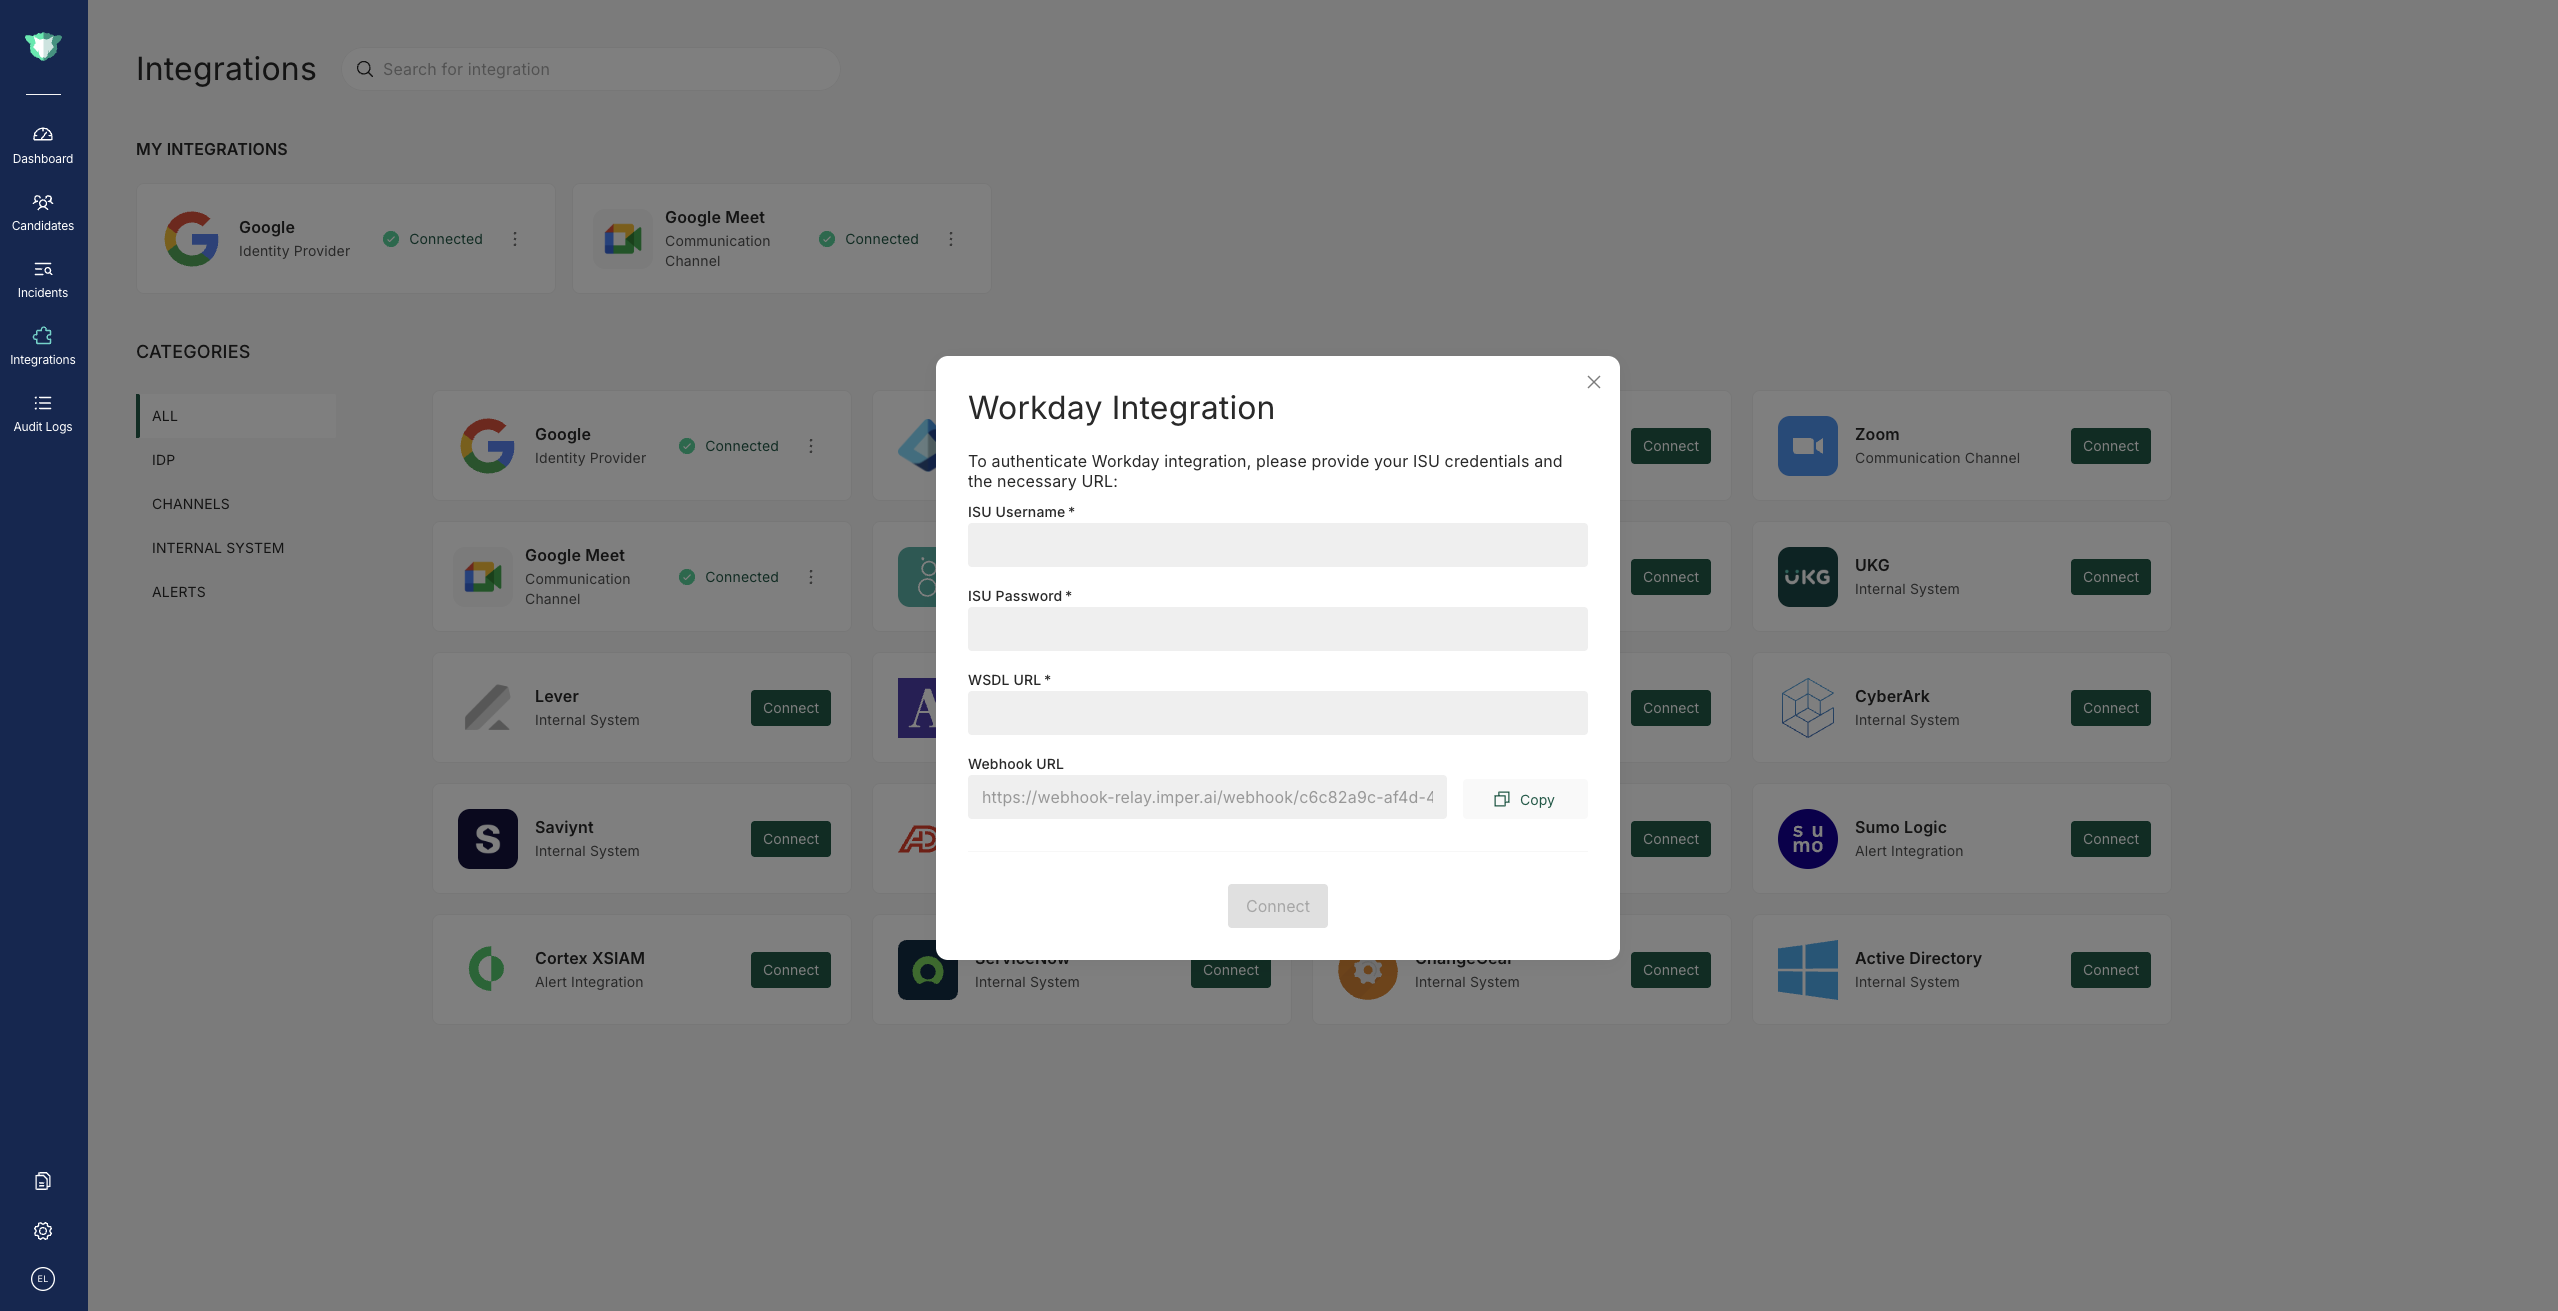Click the Google Meet logo in My Integrations

(623, 239)
